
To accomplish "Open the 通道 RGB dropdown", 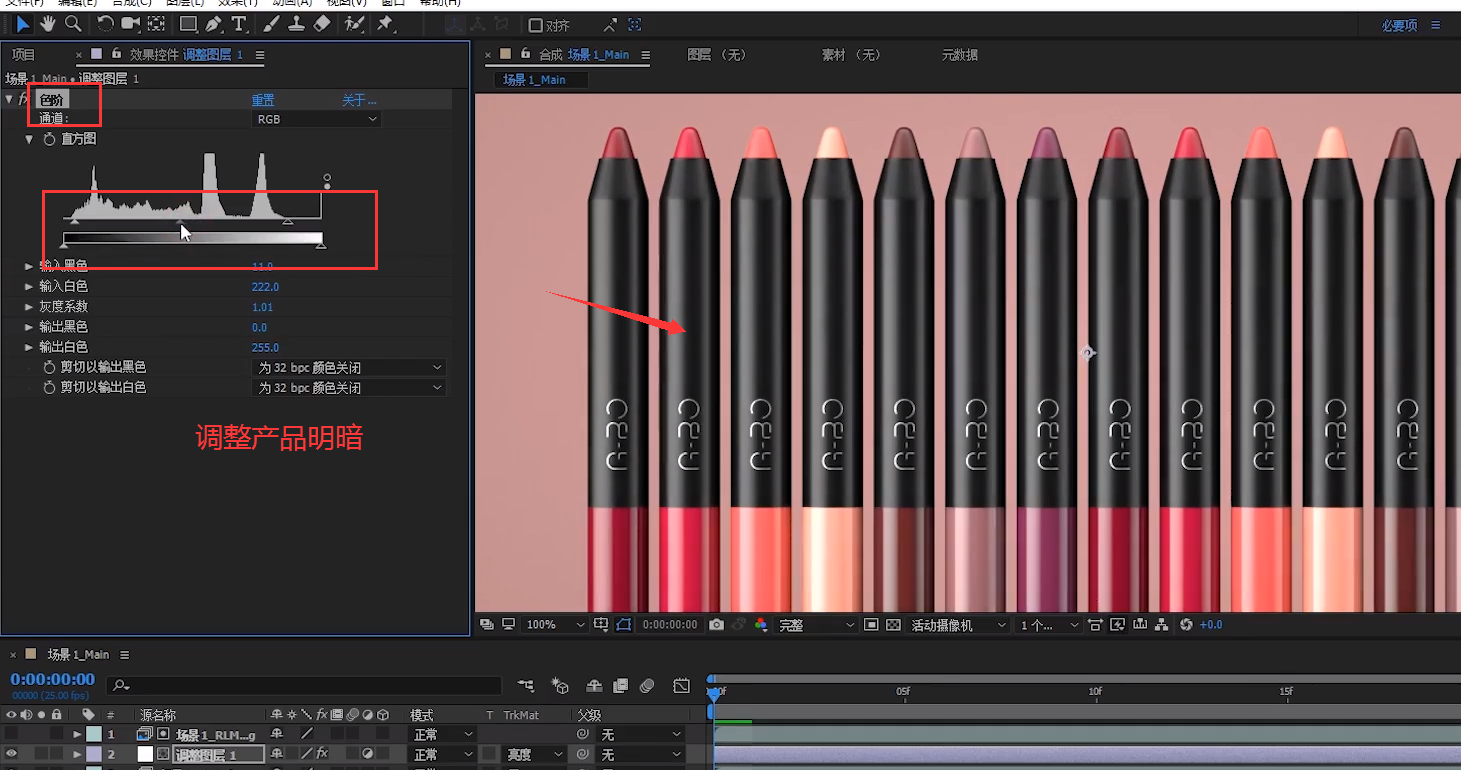I will [x=316, y=119].
